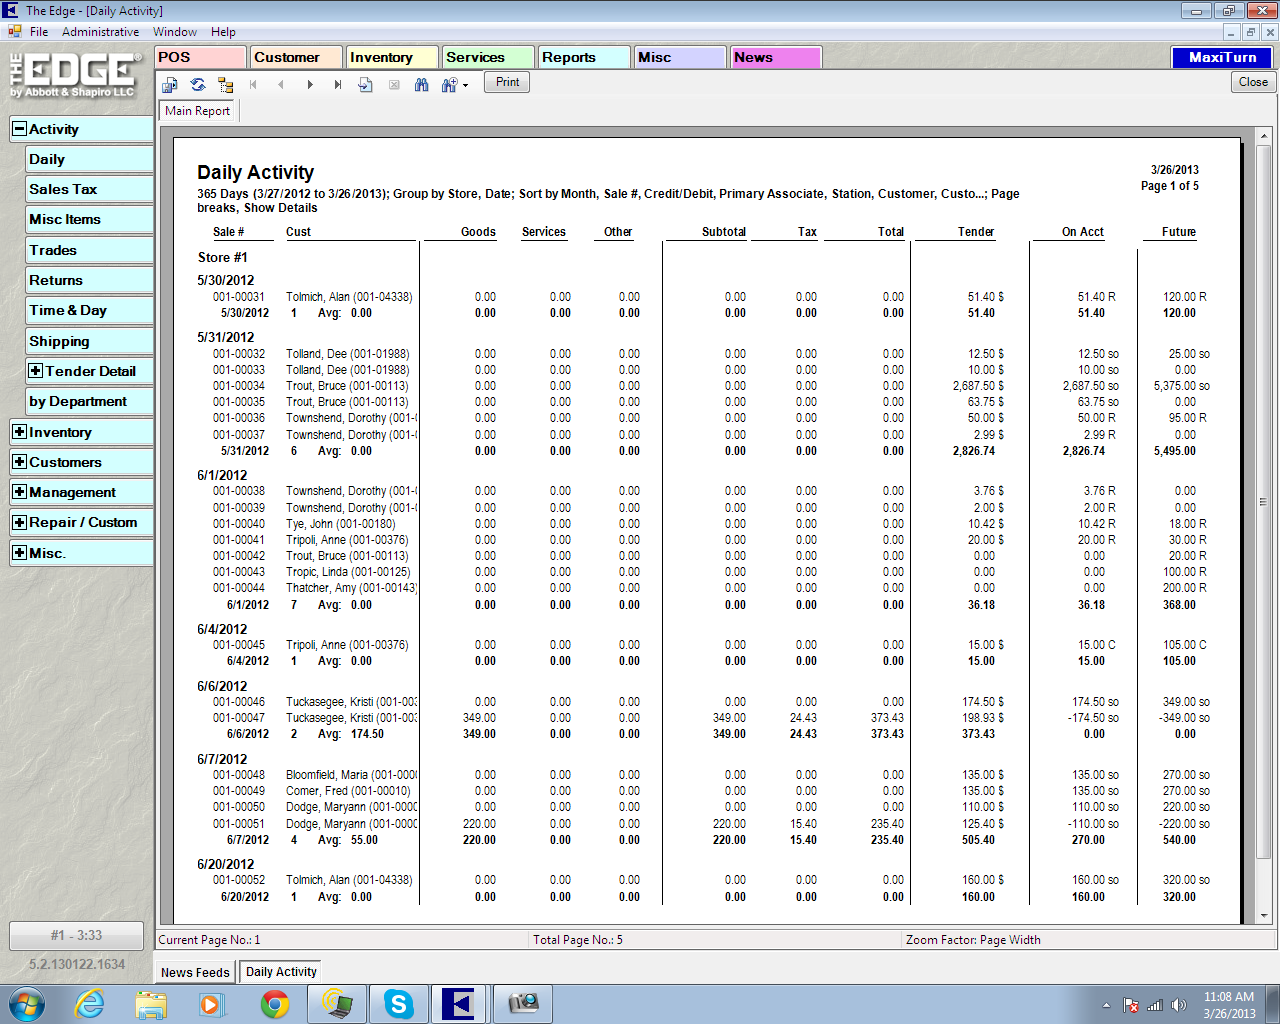
Task: Toggle the group tree icon
Action: click(x=225, y=85)
